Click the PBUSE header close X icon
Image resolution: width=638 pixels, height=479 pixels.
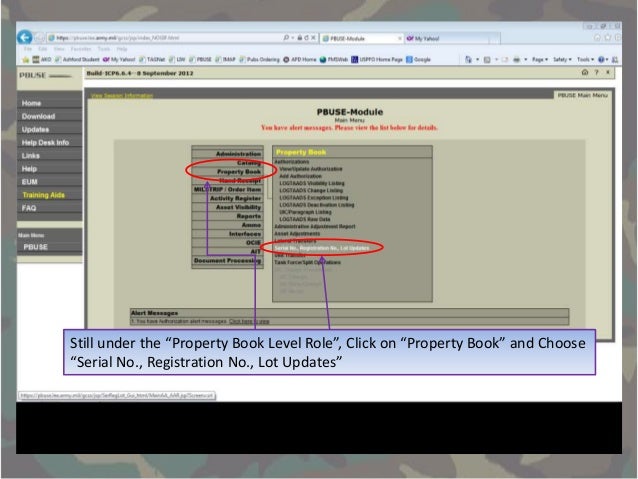[x=608, y=72]
